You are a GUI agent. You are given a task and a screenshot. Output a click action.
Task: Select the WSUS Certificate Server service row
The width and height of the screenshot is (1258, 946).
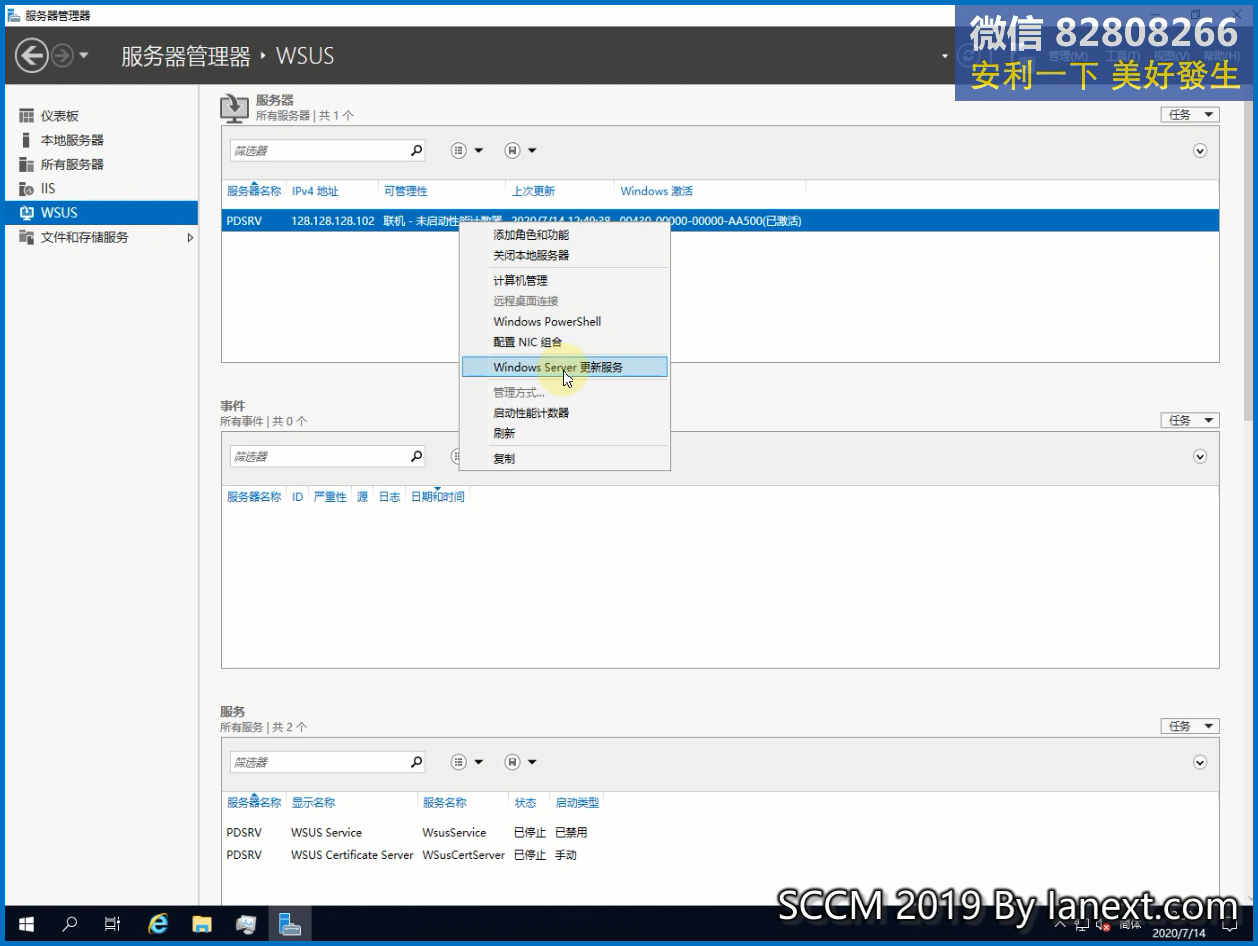[719, 855]
